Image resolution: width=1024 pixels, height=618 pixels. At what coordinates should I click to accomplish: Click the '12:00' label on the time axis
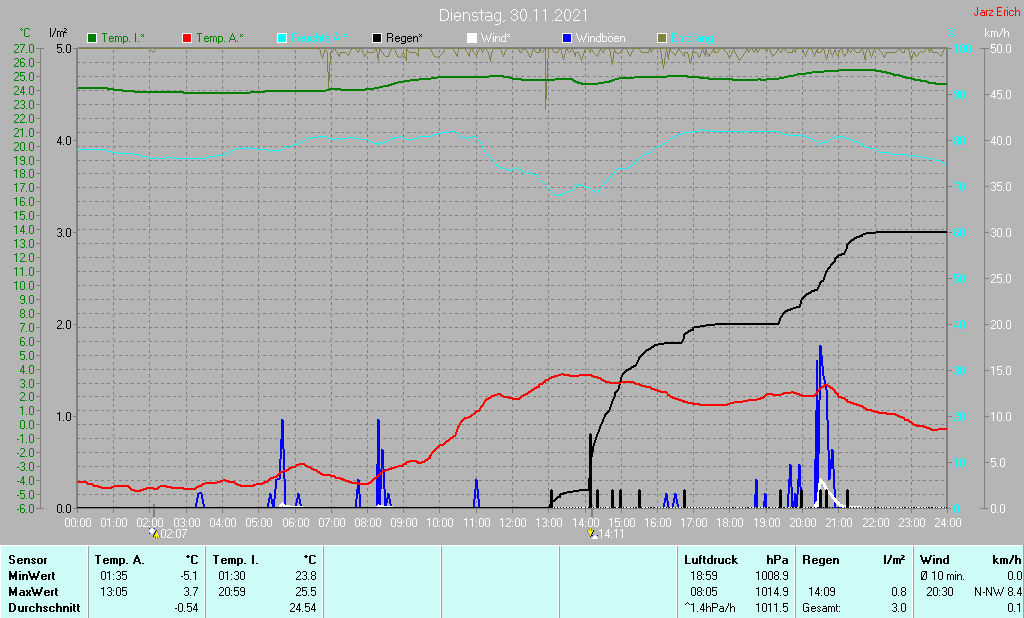point(513,523)
